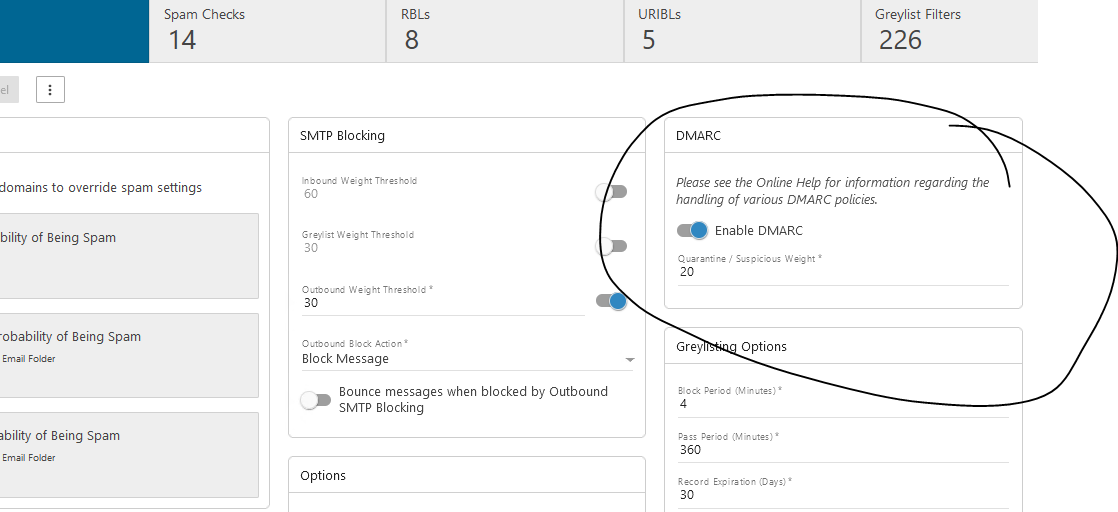Viewport: 1118px width, 512px height.
Task: Enable bounce messages for Outbound SMTP Blocking
Action: pos(316,400)
